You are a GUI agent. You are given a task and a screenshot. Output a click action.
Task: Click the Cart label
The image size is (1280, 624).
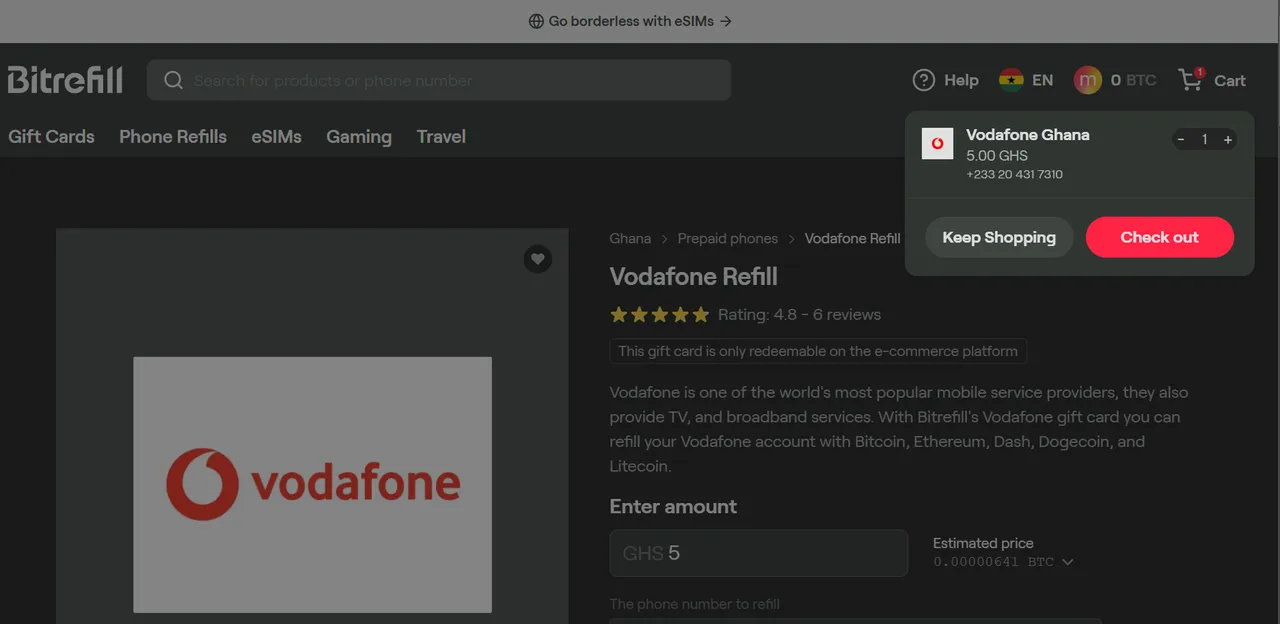coord(1230,81)
